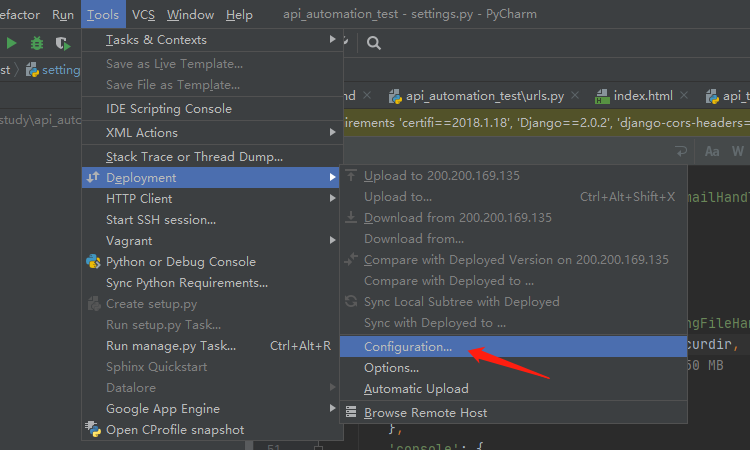Close the index.html editor tab
This screenshot has height=450, width=750.
click(688, 97)
